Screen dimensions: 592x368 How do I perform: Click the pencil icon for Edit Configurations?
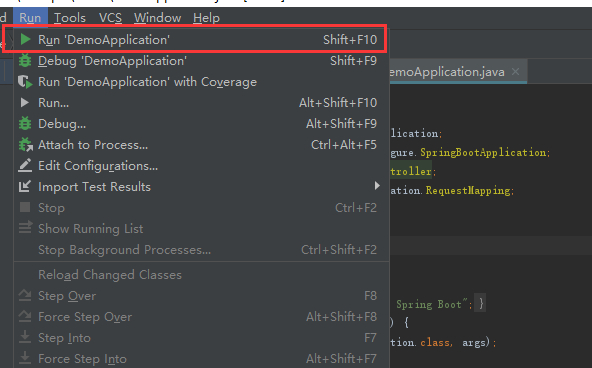25,165
